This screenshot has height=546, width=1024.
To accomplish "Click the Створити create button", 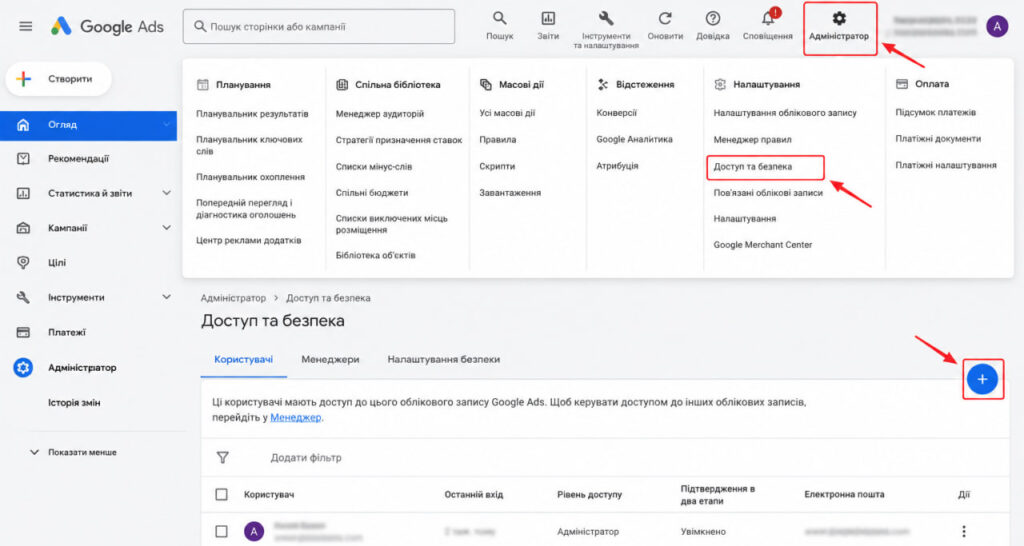I will point(59,79).
